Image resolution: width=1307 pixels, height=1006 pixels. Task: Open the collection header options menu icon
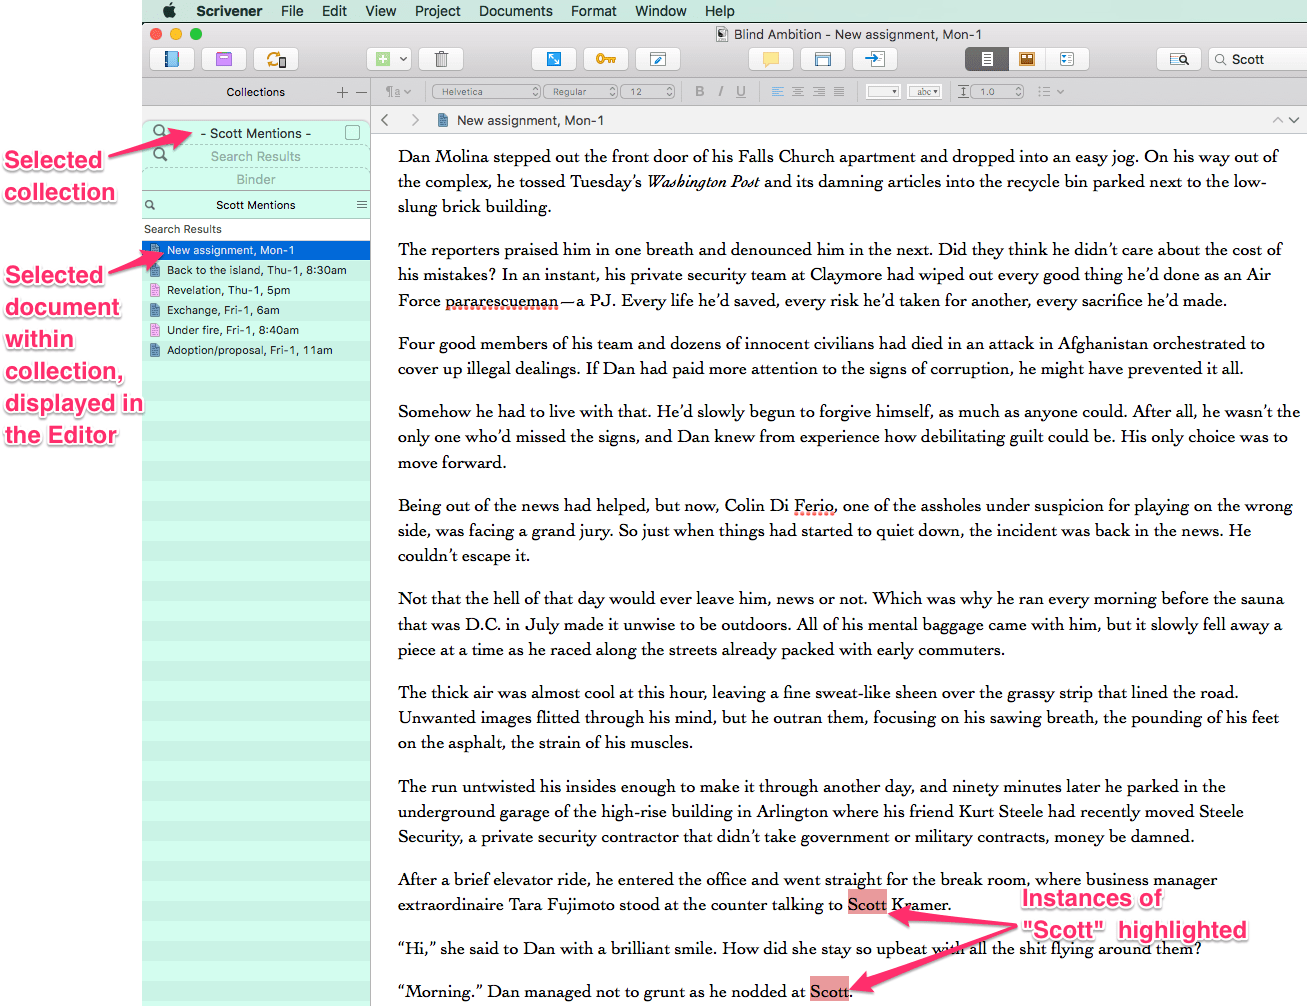362,204
